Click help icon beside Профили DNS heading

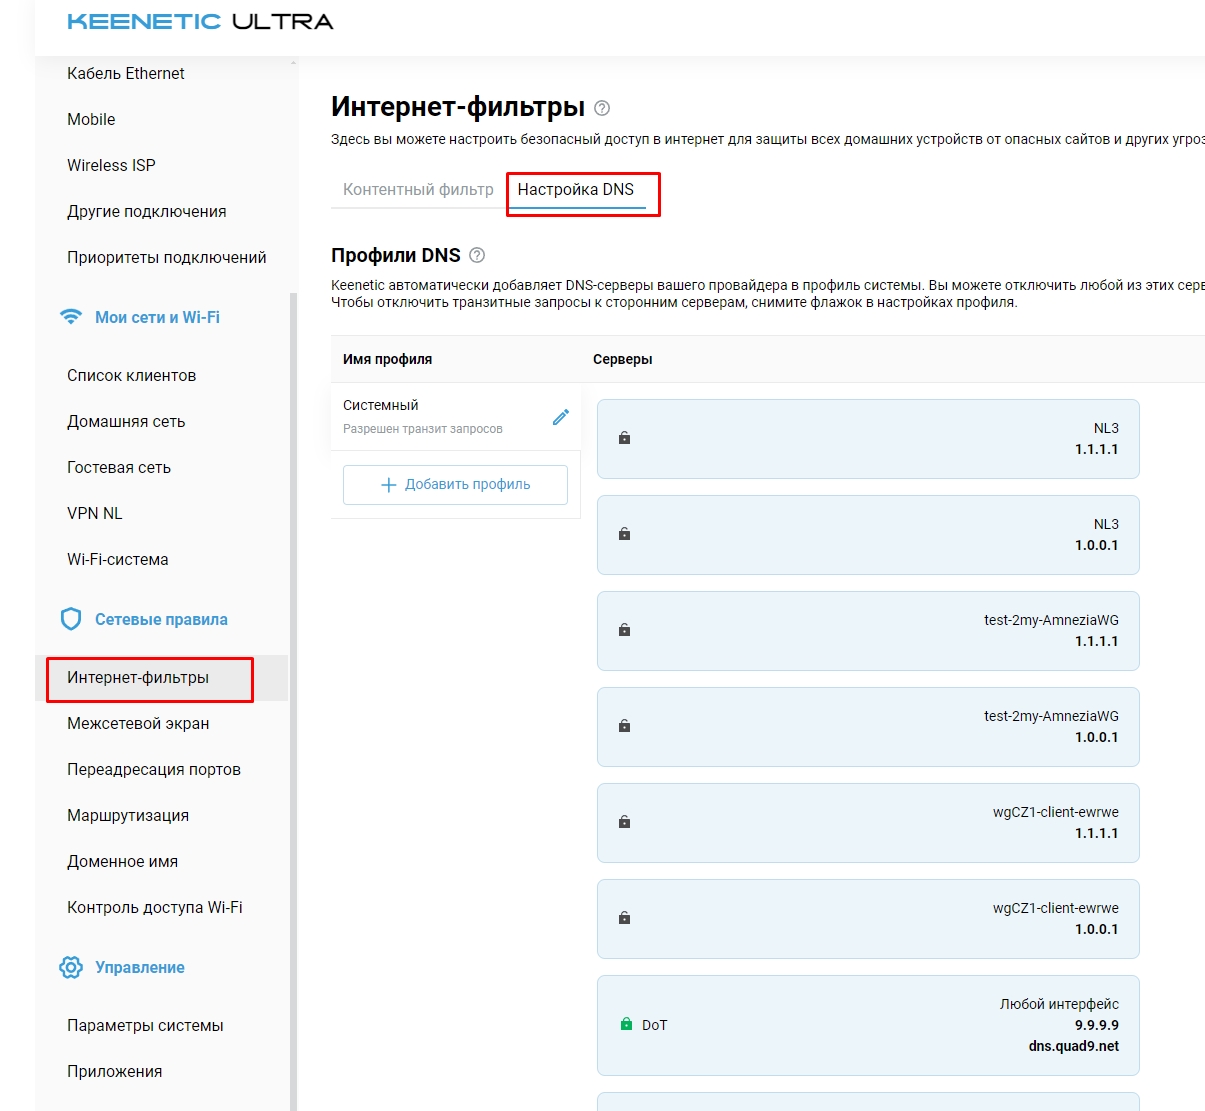coord(477,255)
